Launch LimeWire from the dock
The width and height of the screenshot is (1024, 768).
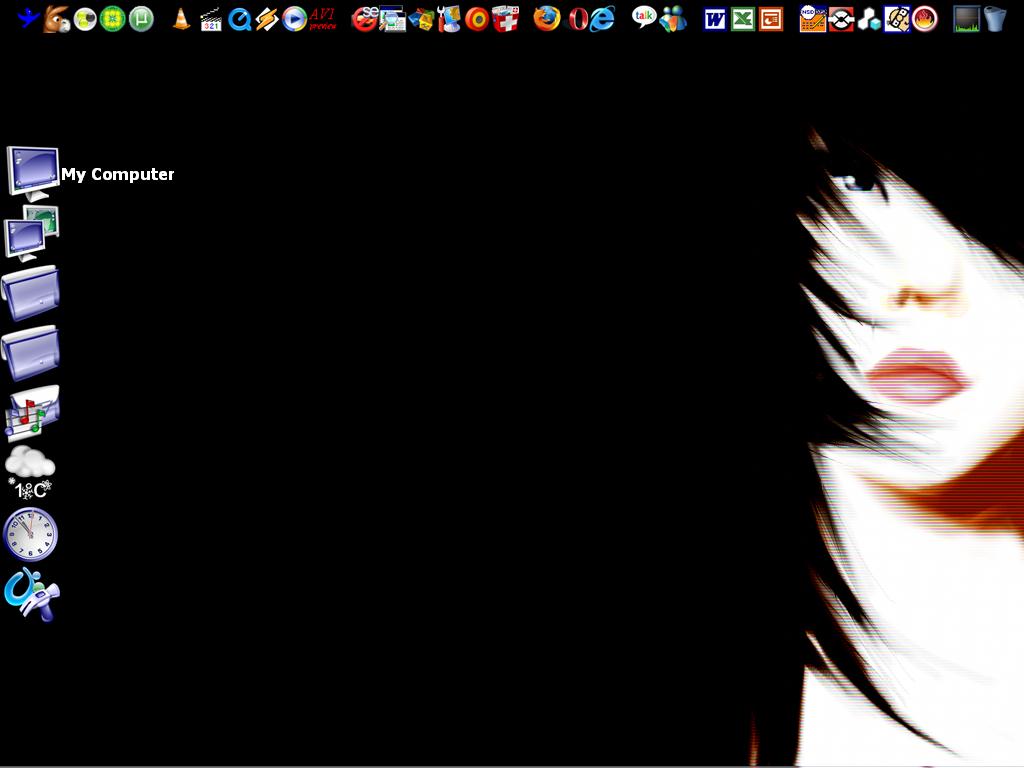pos(113,19)
